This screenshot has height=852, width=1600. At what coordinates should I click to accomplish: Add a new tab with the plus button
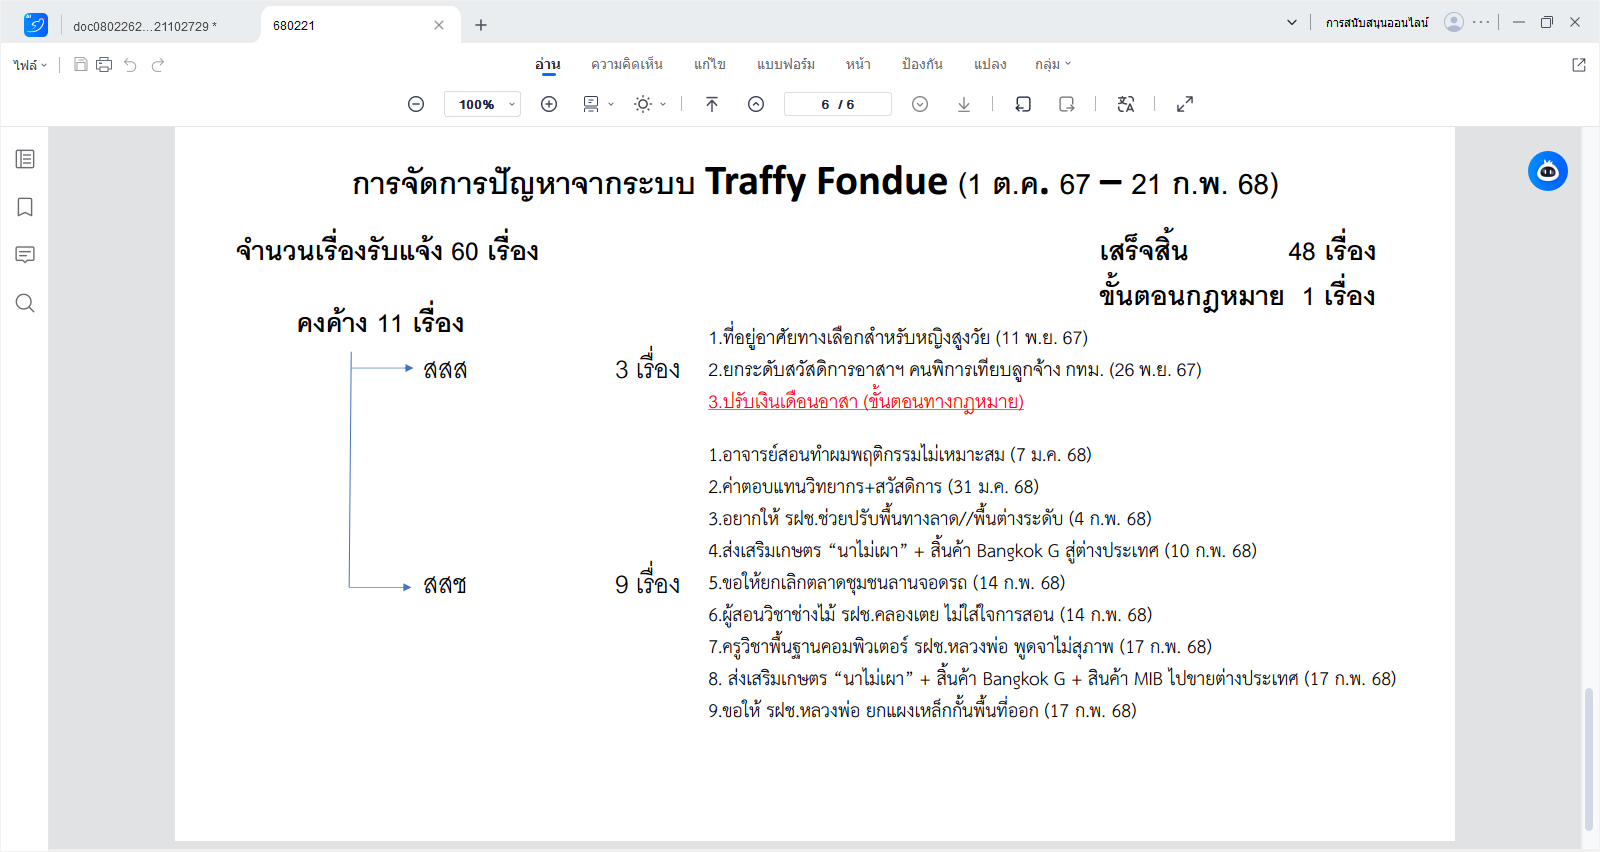[x=481, y=25]
